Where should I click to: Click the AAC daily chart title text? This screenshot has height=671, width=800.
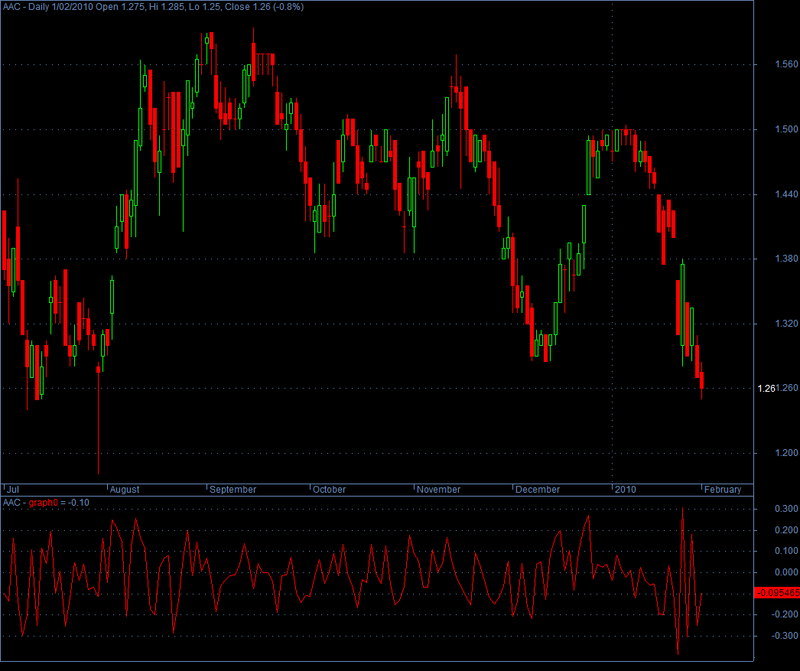(x=153, y=7)
